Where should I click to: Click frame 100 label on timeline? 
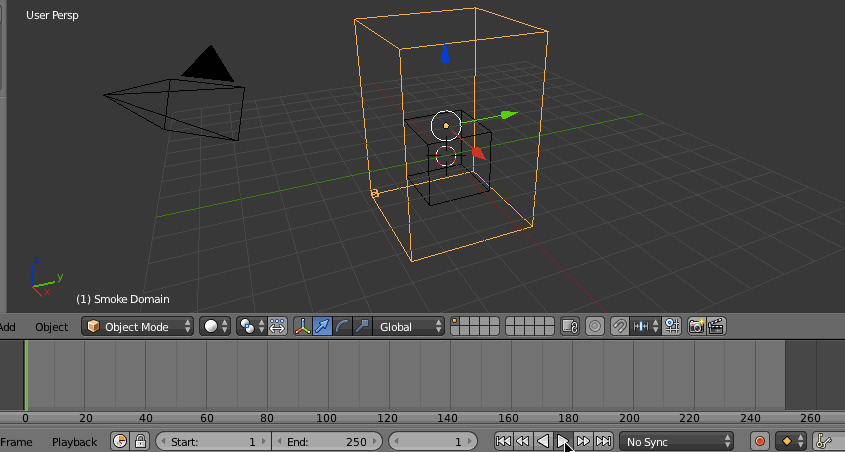point(327,418)
